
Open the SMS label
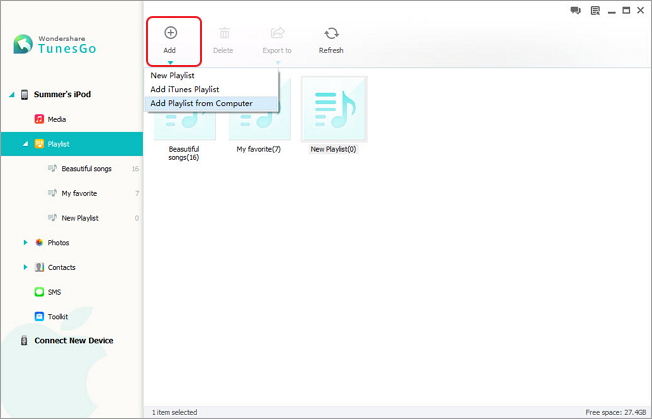(54, 292)
